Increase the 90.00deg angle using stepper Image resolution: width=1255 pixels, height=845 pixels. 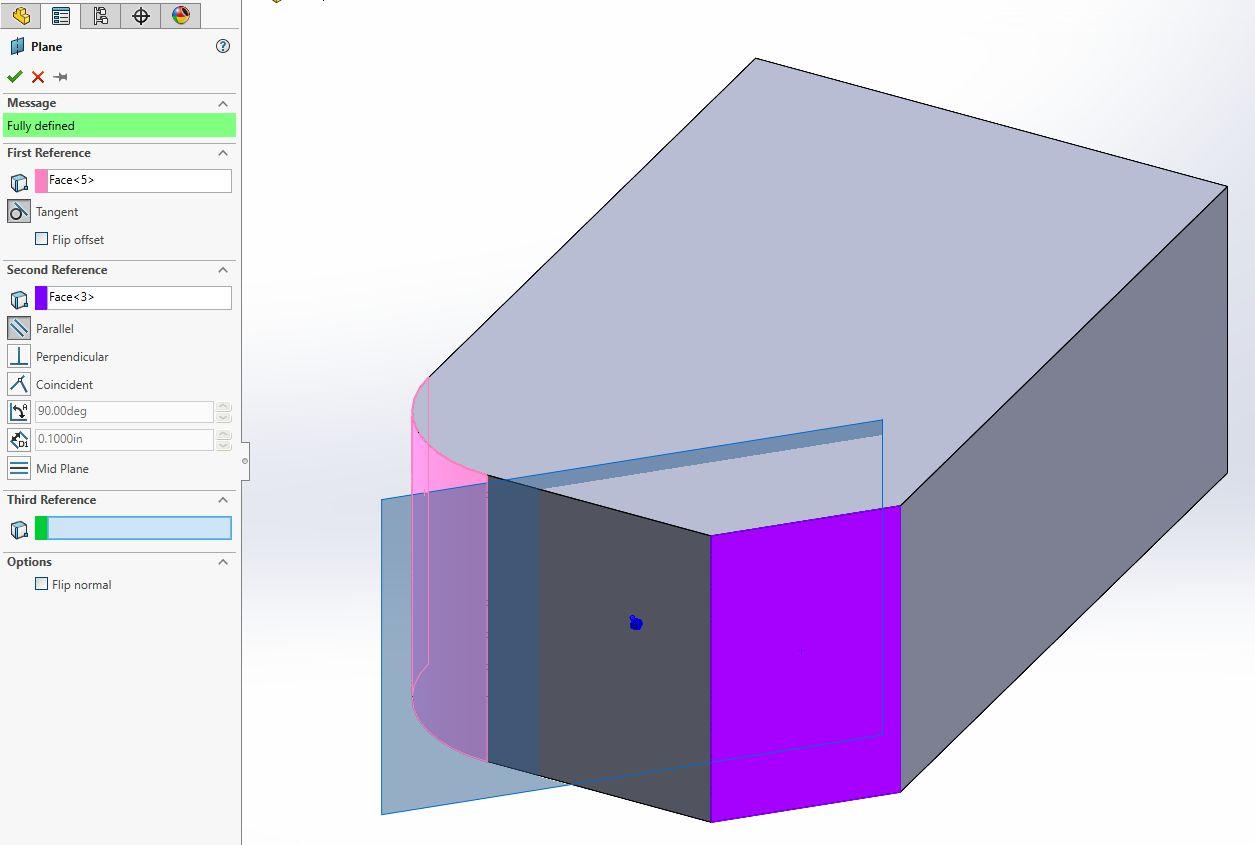[x=224, y=406]
